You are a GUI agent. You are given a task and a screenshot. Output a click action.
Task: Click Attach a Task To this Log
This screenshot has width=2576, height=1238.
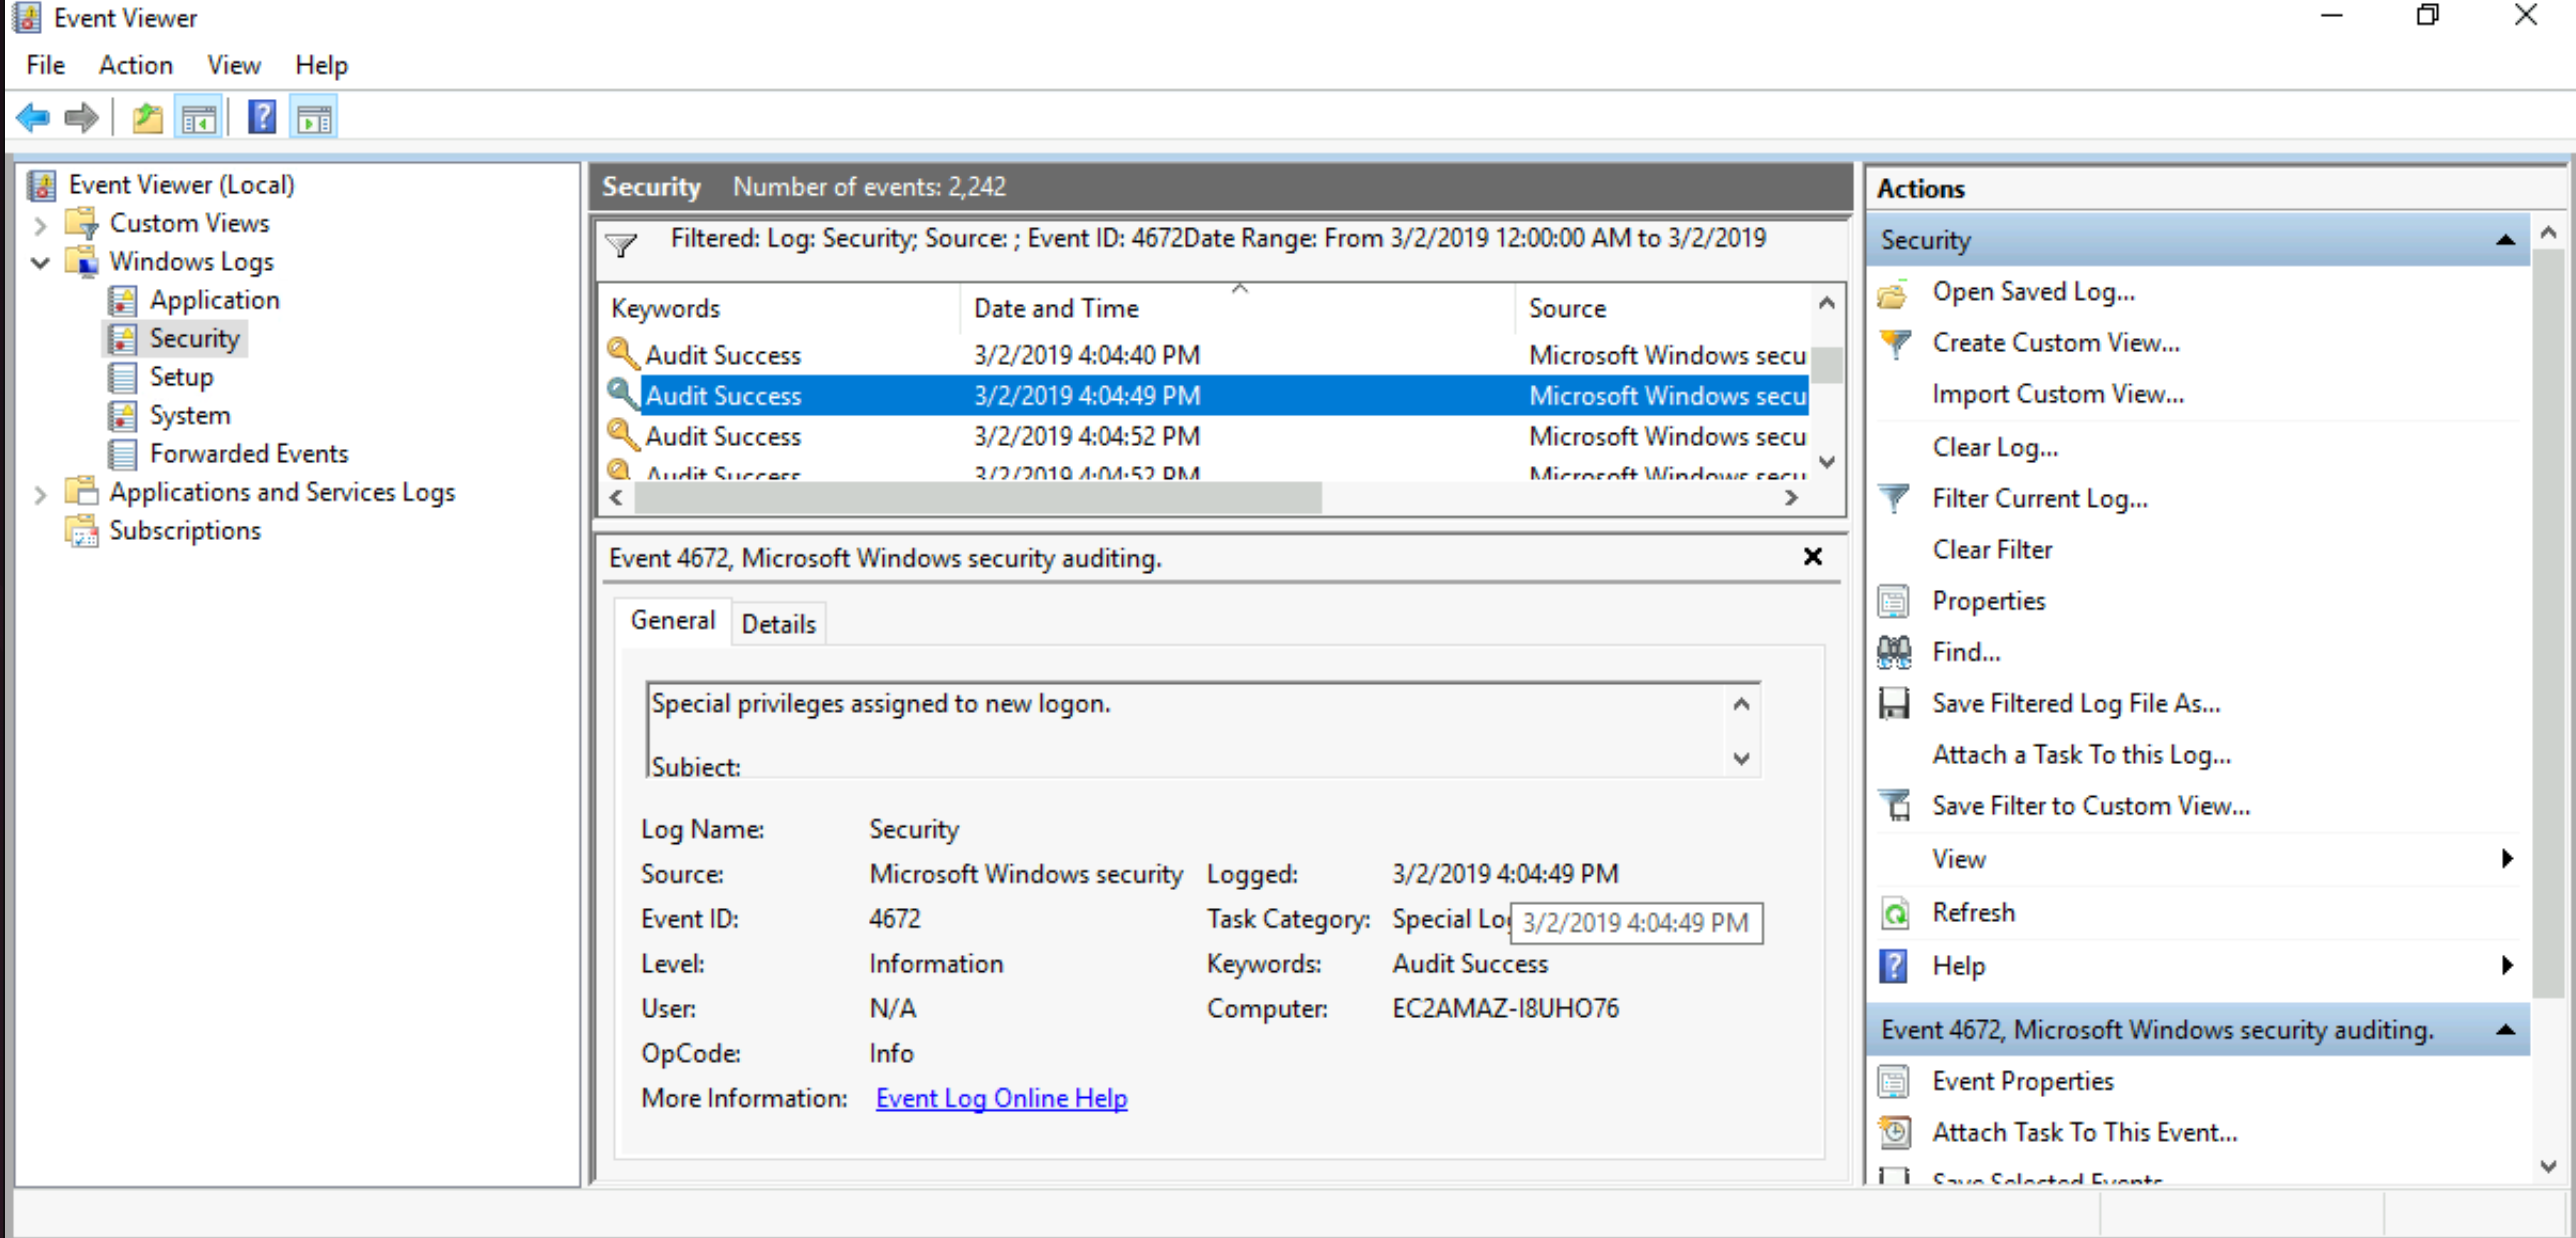pos(2081,755)
